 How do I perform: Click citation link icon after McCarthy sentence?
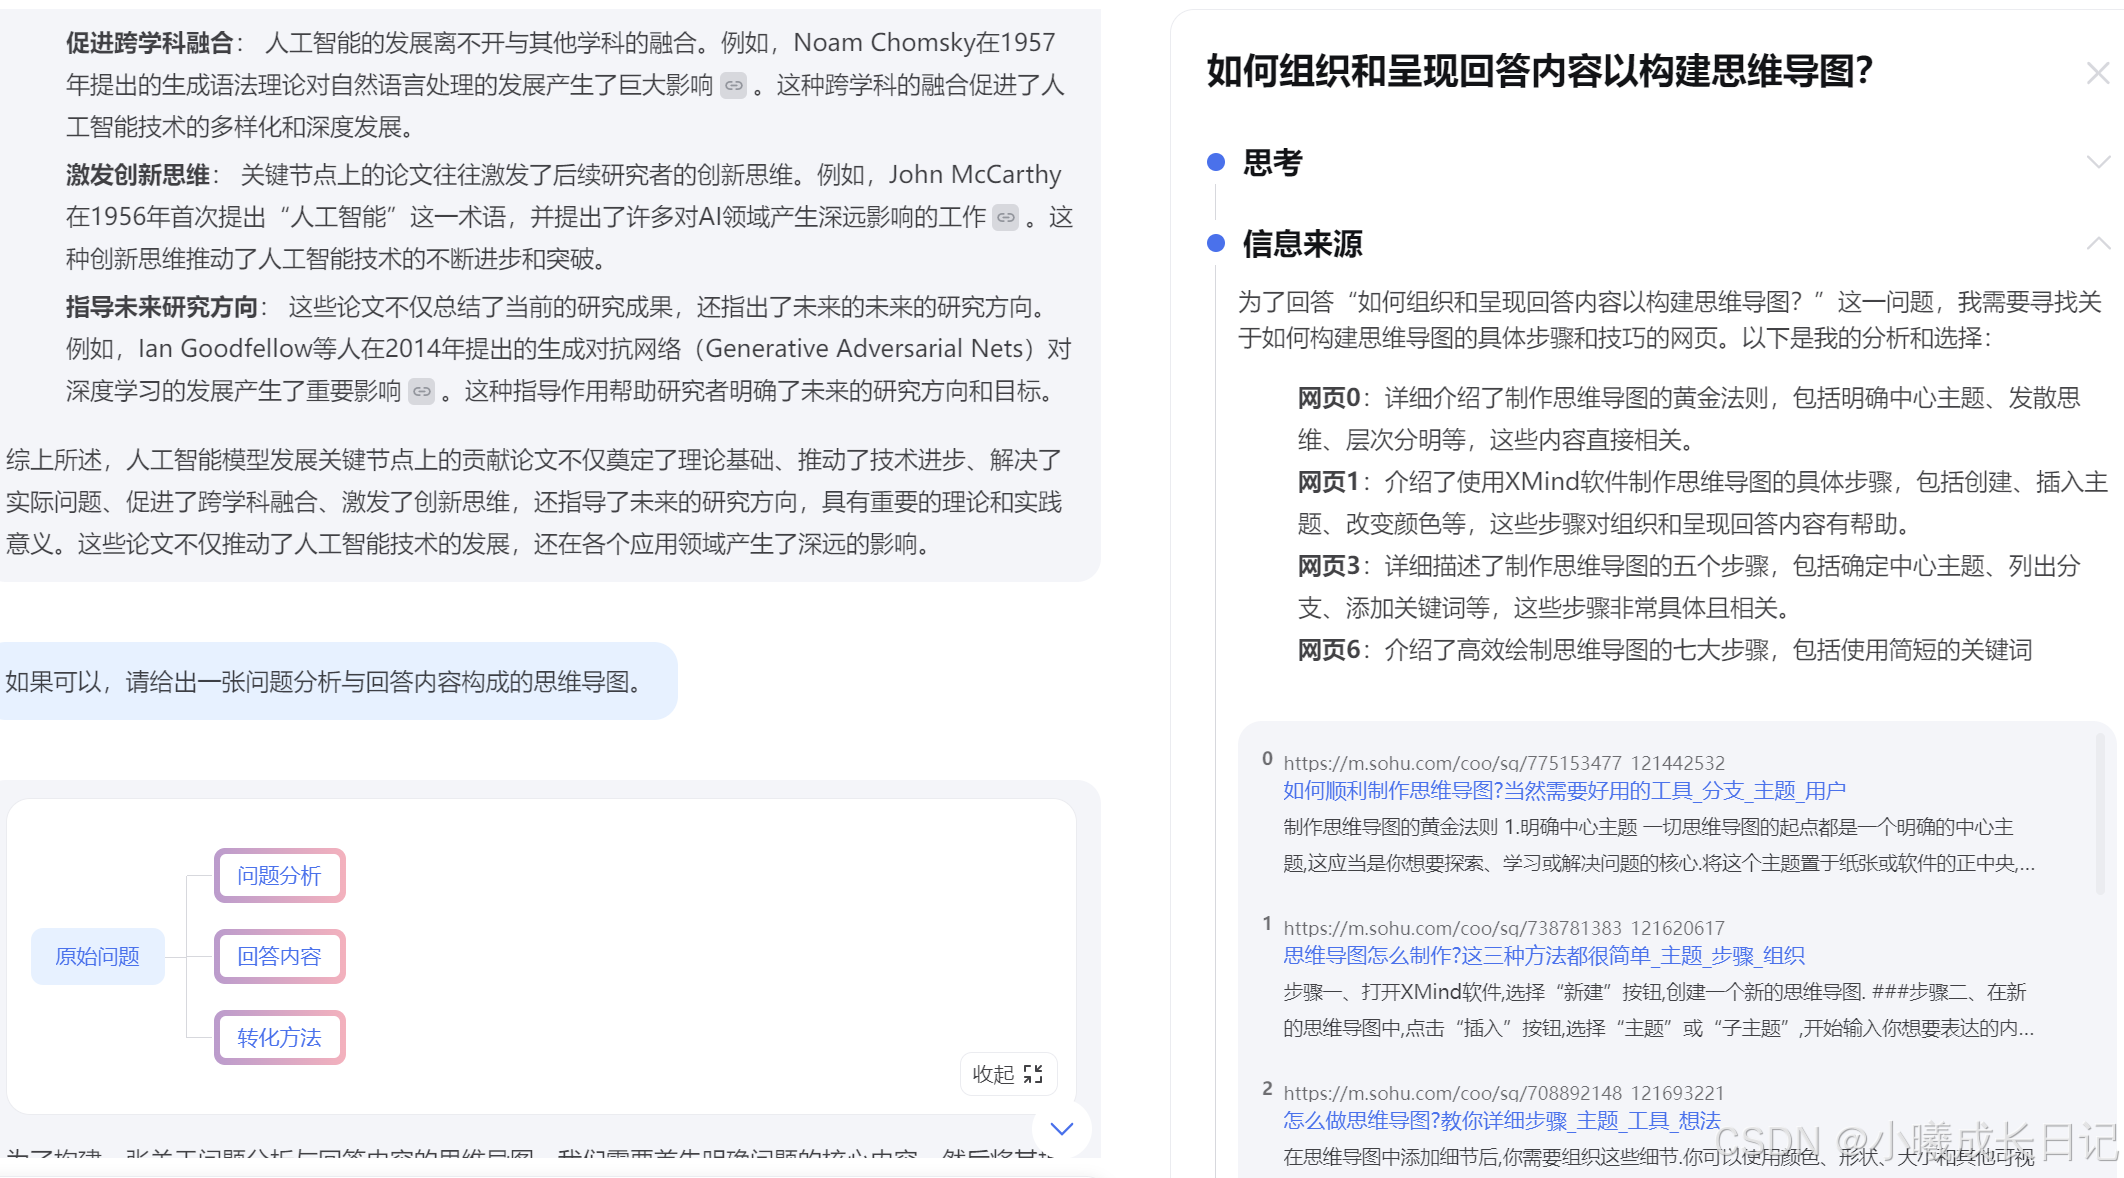pyautogui.click(x=1006, y=218)
